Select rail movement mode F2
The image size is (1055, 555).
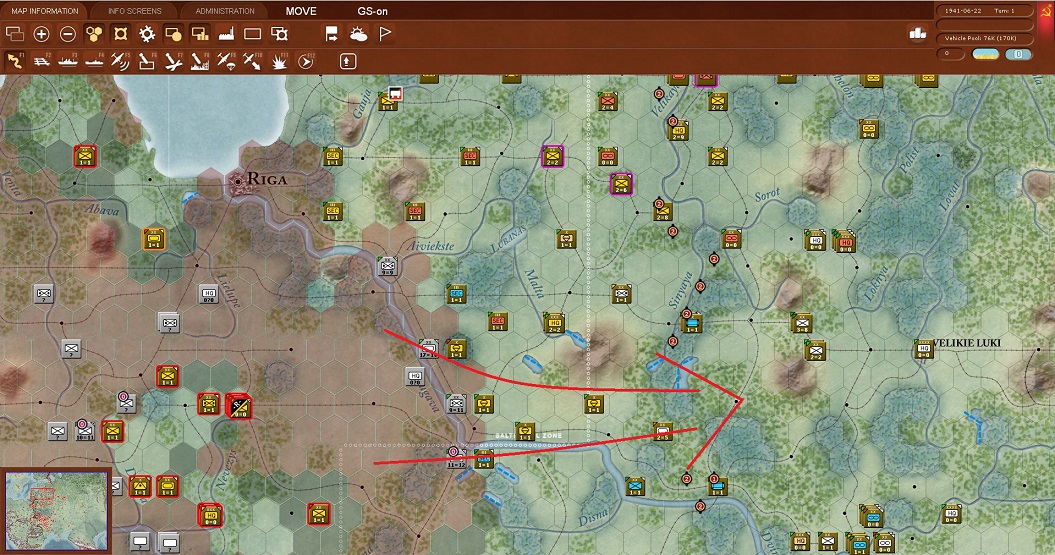point(42,61)
